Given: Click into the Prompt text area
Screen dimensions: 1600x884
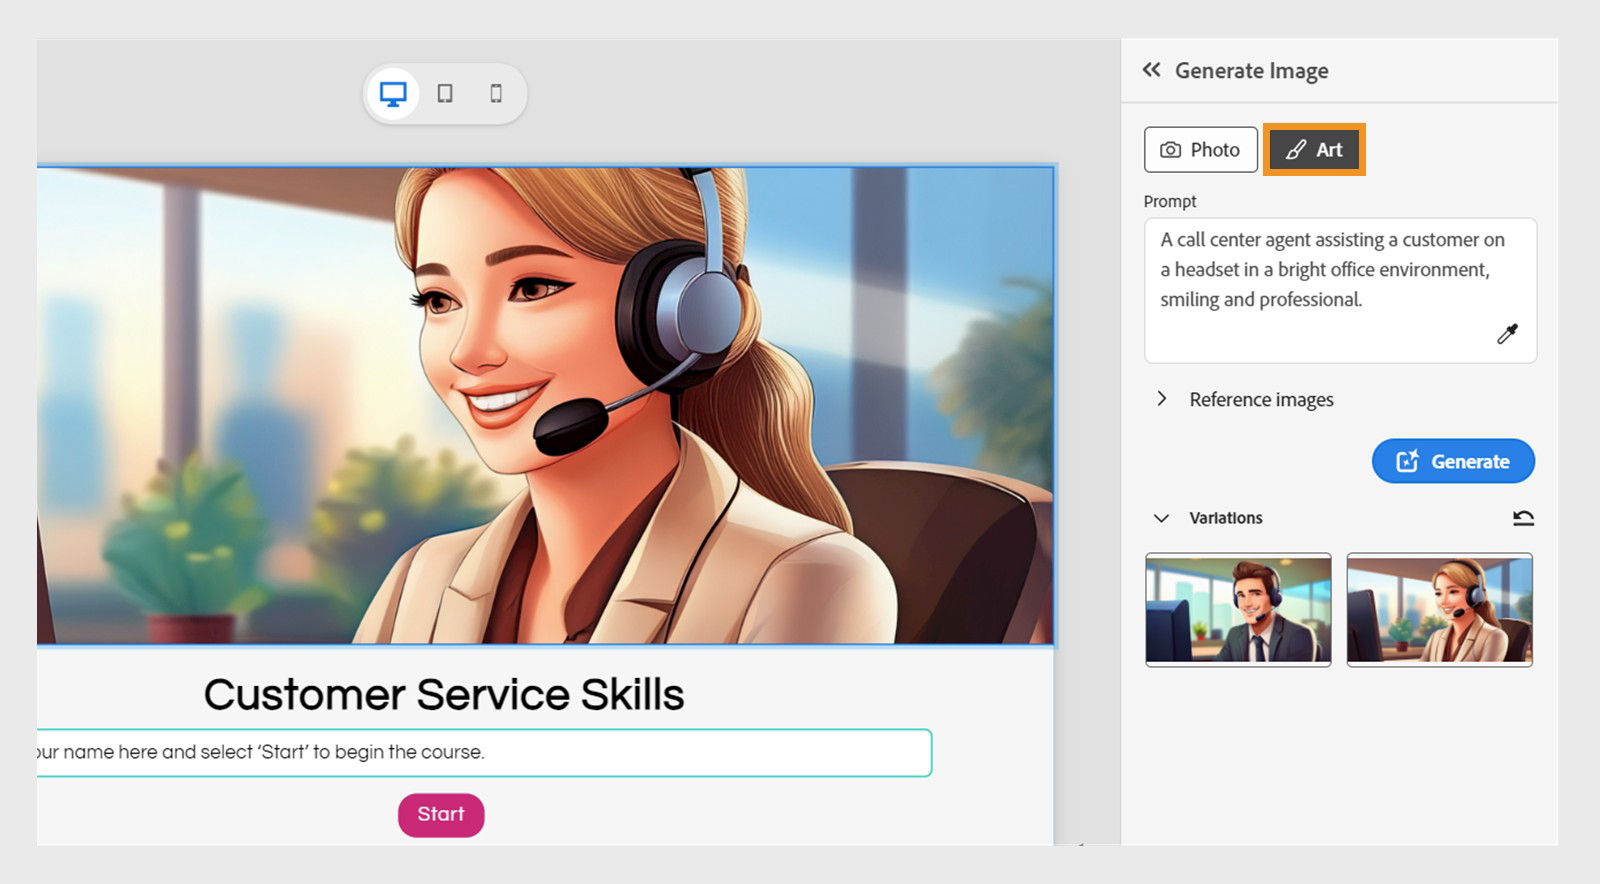Looking at the screenshot, I should pos(1340,290).
